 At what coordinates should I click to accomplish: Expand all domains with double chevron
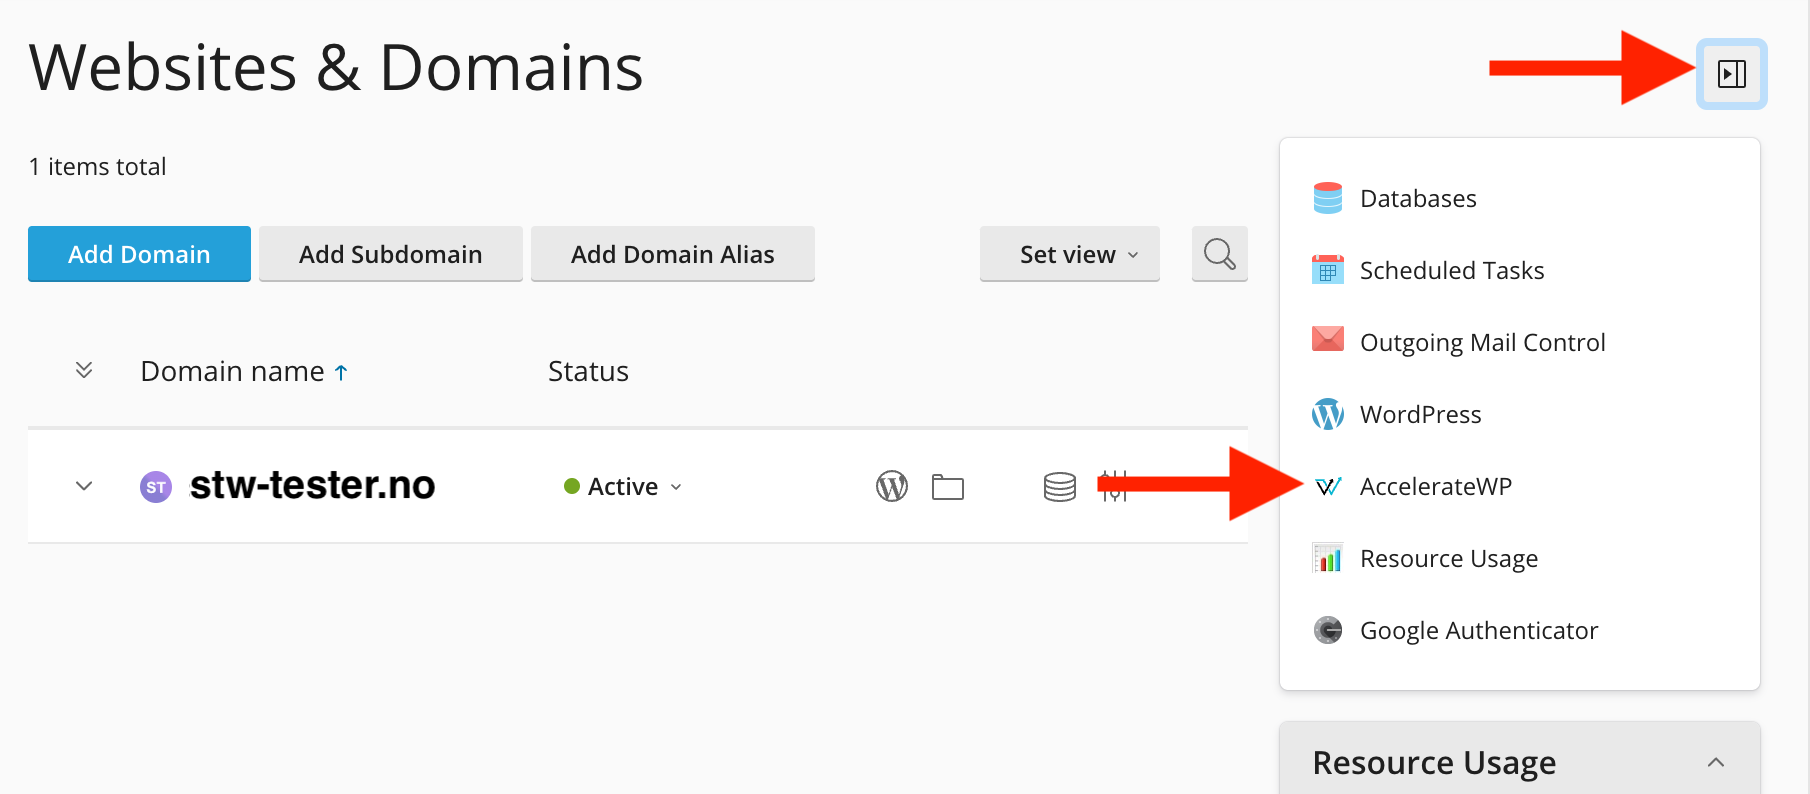pos(84,371)
